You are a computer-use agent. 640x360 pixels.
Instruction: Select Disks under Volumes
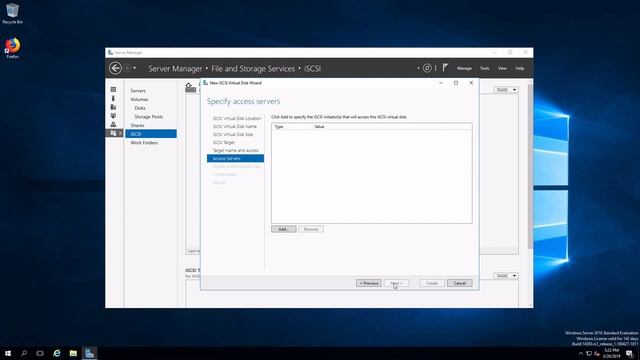140,108
